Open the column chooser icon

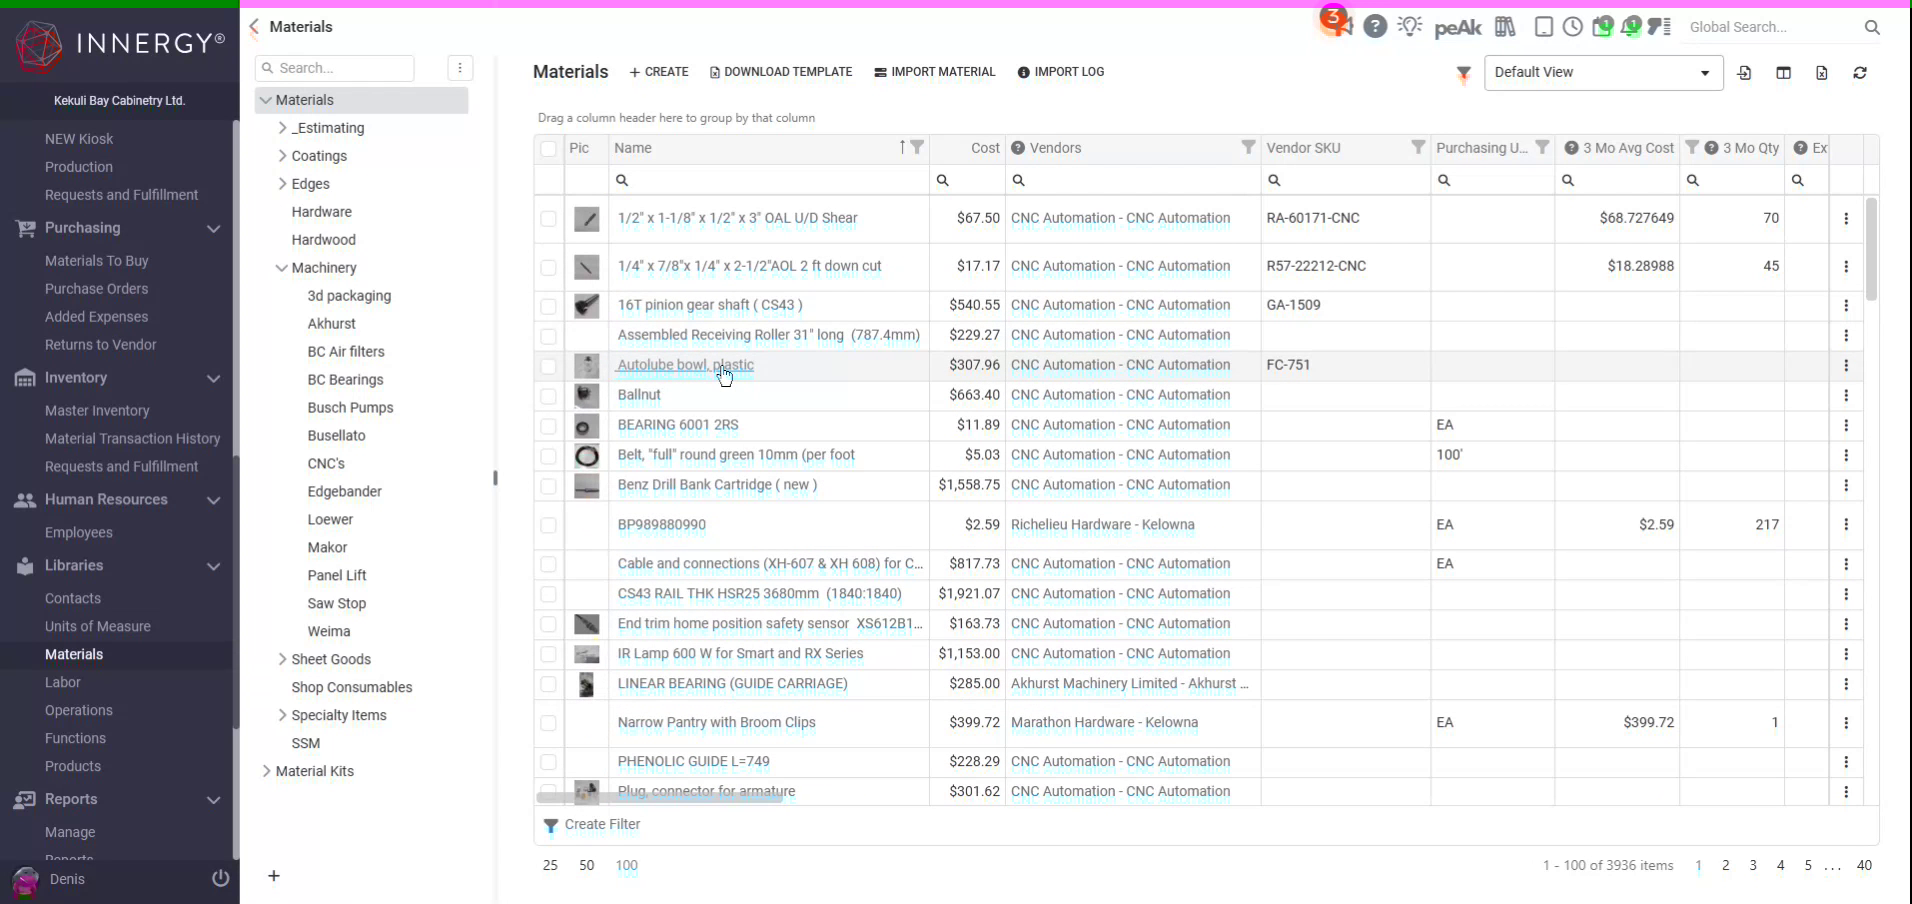pos(1784,73)
